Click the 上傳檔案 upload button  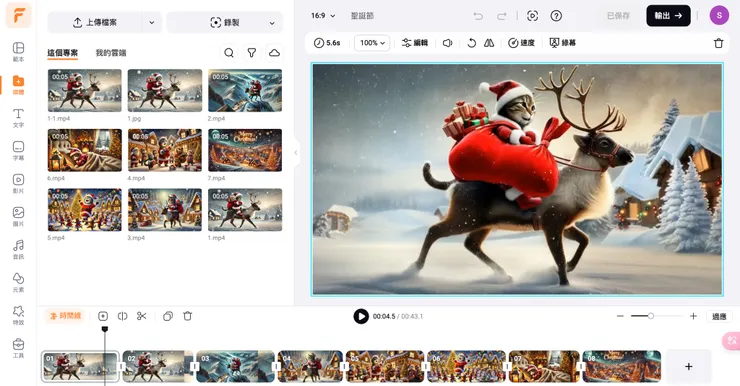[x=95, y=23]
